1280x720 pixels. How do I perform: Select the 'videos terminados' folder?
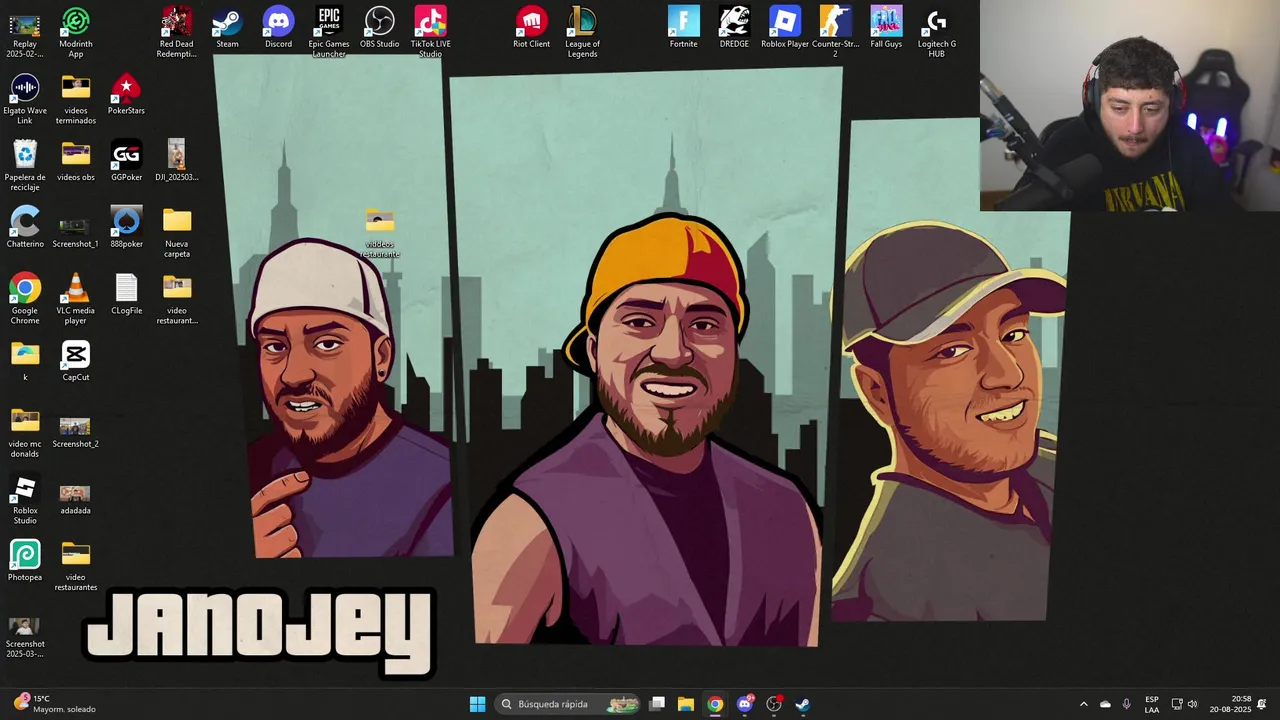click(x=76, y=99)
